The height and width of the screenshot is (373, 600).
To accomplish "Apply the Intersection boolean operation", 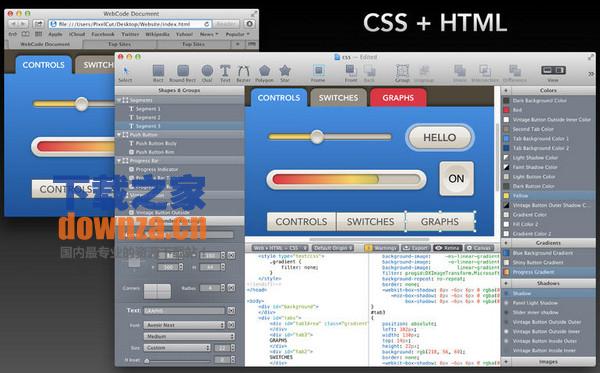I will pyautogui.click(x=485, y=74).
